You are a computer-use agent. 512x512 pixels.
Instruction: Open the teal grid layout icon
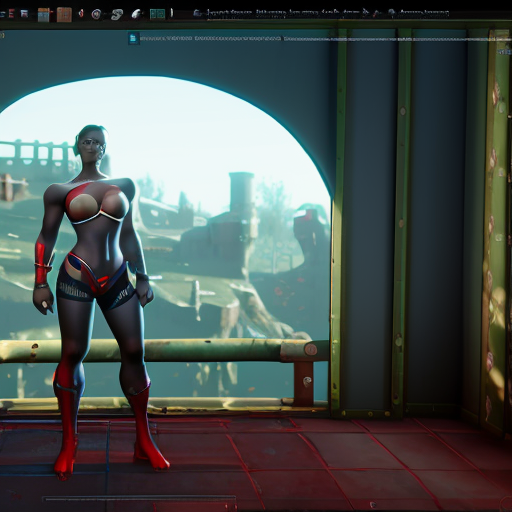pos(157,14)
